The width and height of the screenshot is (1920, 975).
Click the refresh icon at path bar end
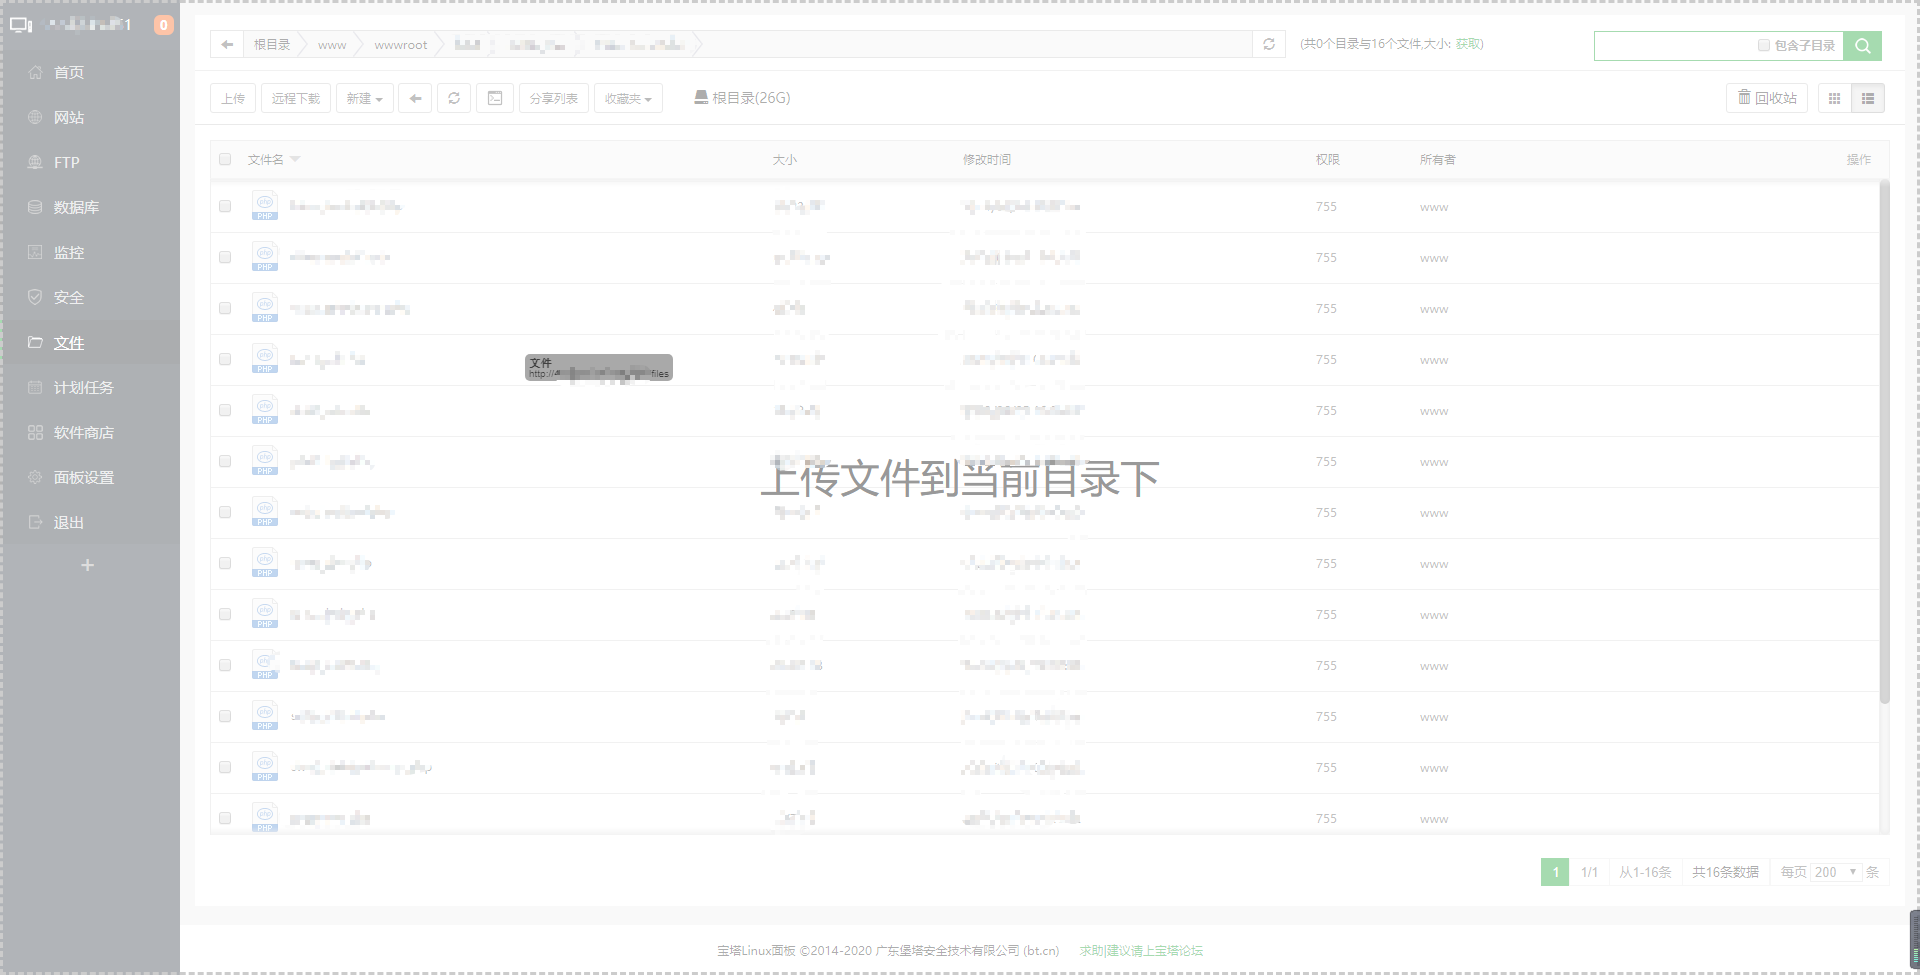(1269, 44)
